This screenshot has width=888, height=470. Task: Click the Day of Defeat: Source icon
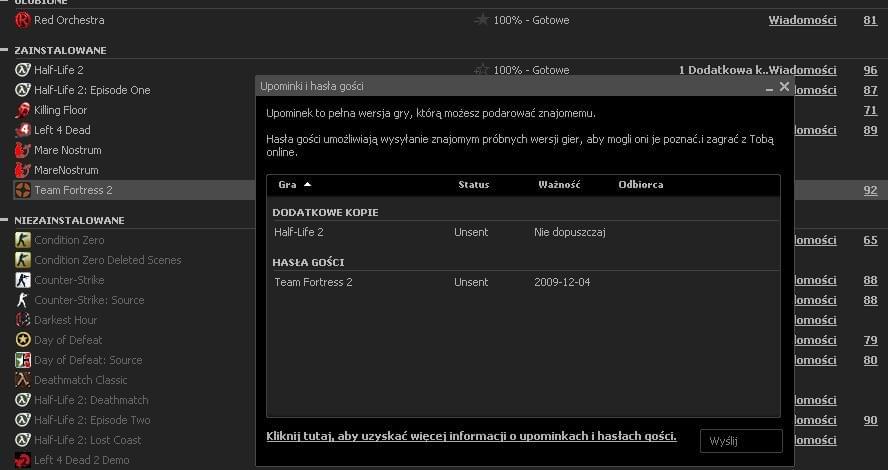23,360
